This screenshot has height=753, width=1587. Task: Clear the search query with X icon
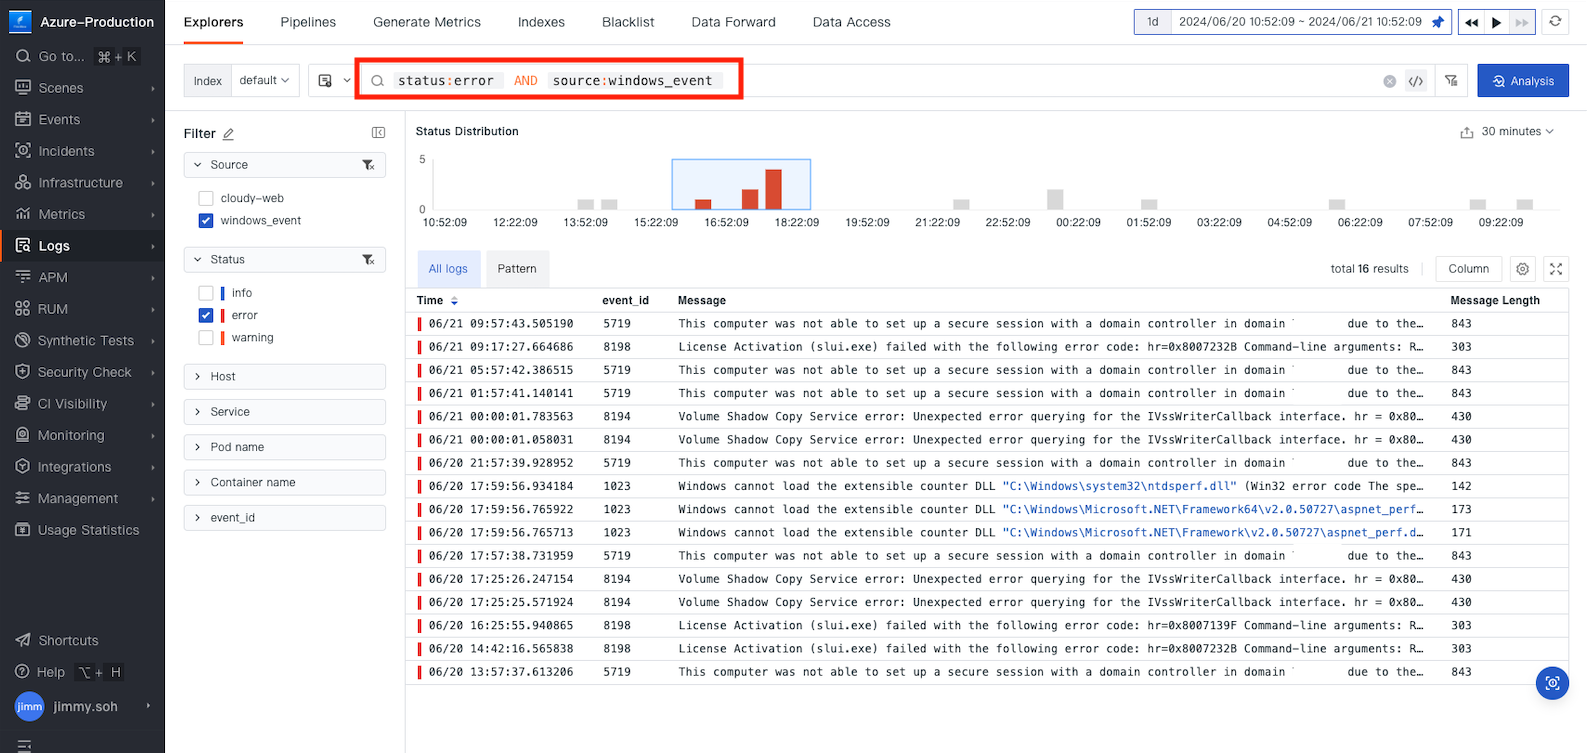(1389, 81)
